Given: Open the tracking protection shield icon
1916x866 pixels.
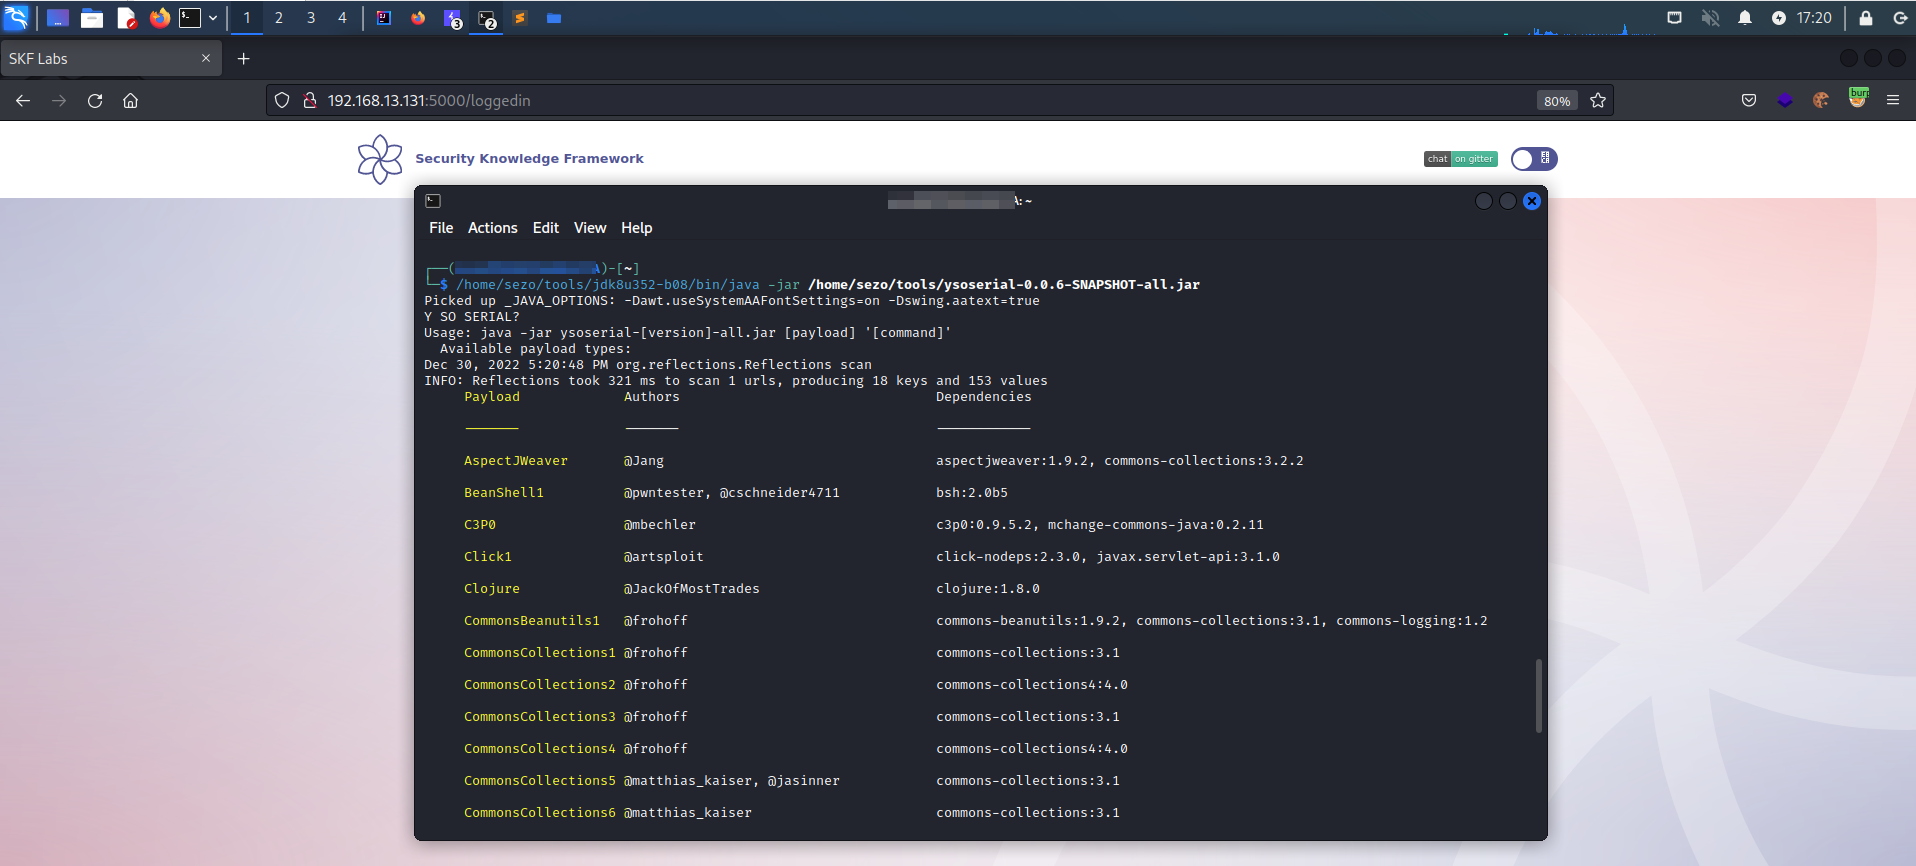Looking at the screenshot, I should [282, 100].
